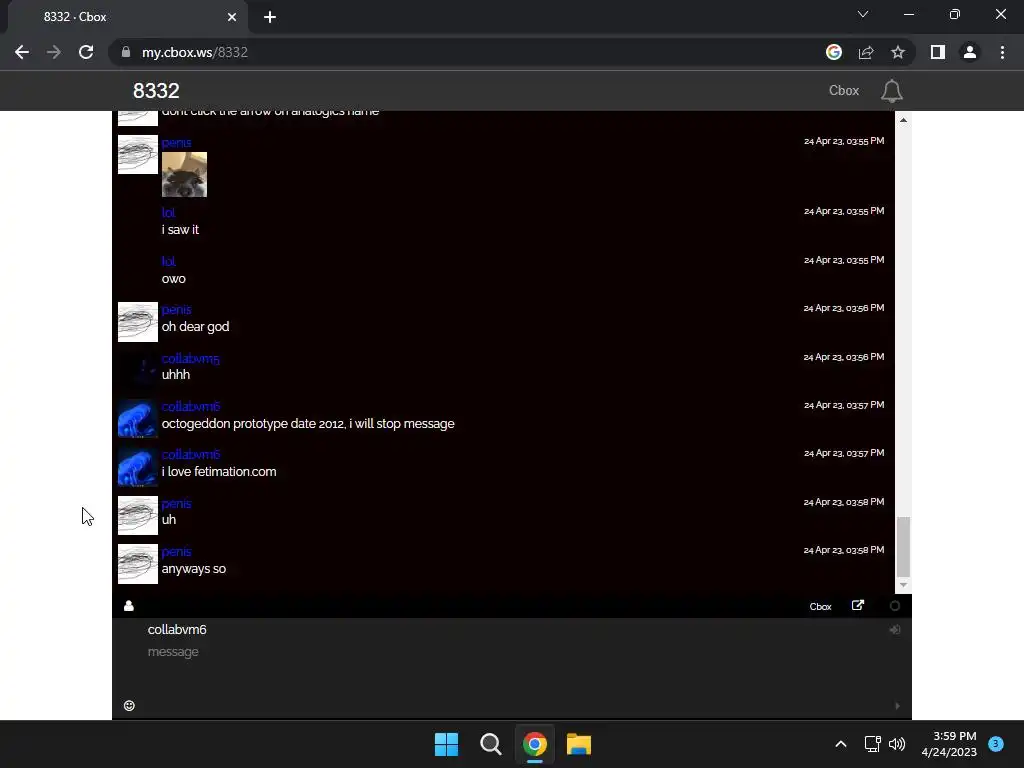Click lol username above 'i saw it'
This screenshot has width=1024, height=768.
168,213
